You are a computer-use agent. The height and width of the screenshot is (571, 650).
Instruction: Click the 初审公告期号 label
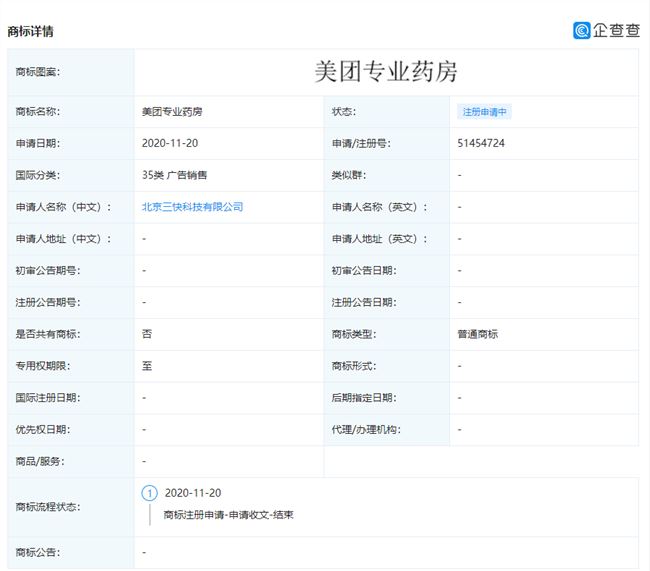[x=48, y=270]
